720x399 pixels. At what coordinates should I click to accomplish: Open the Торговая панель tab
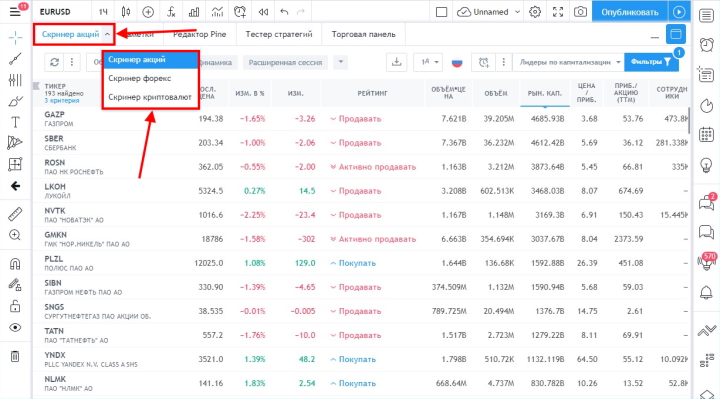pos(363,34)
